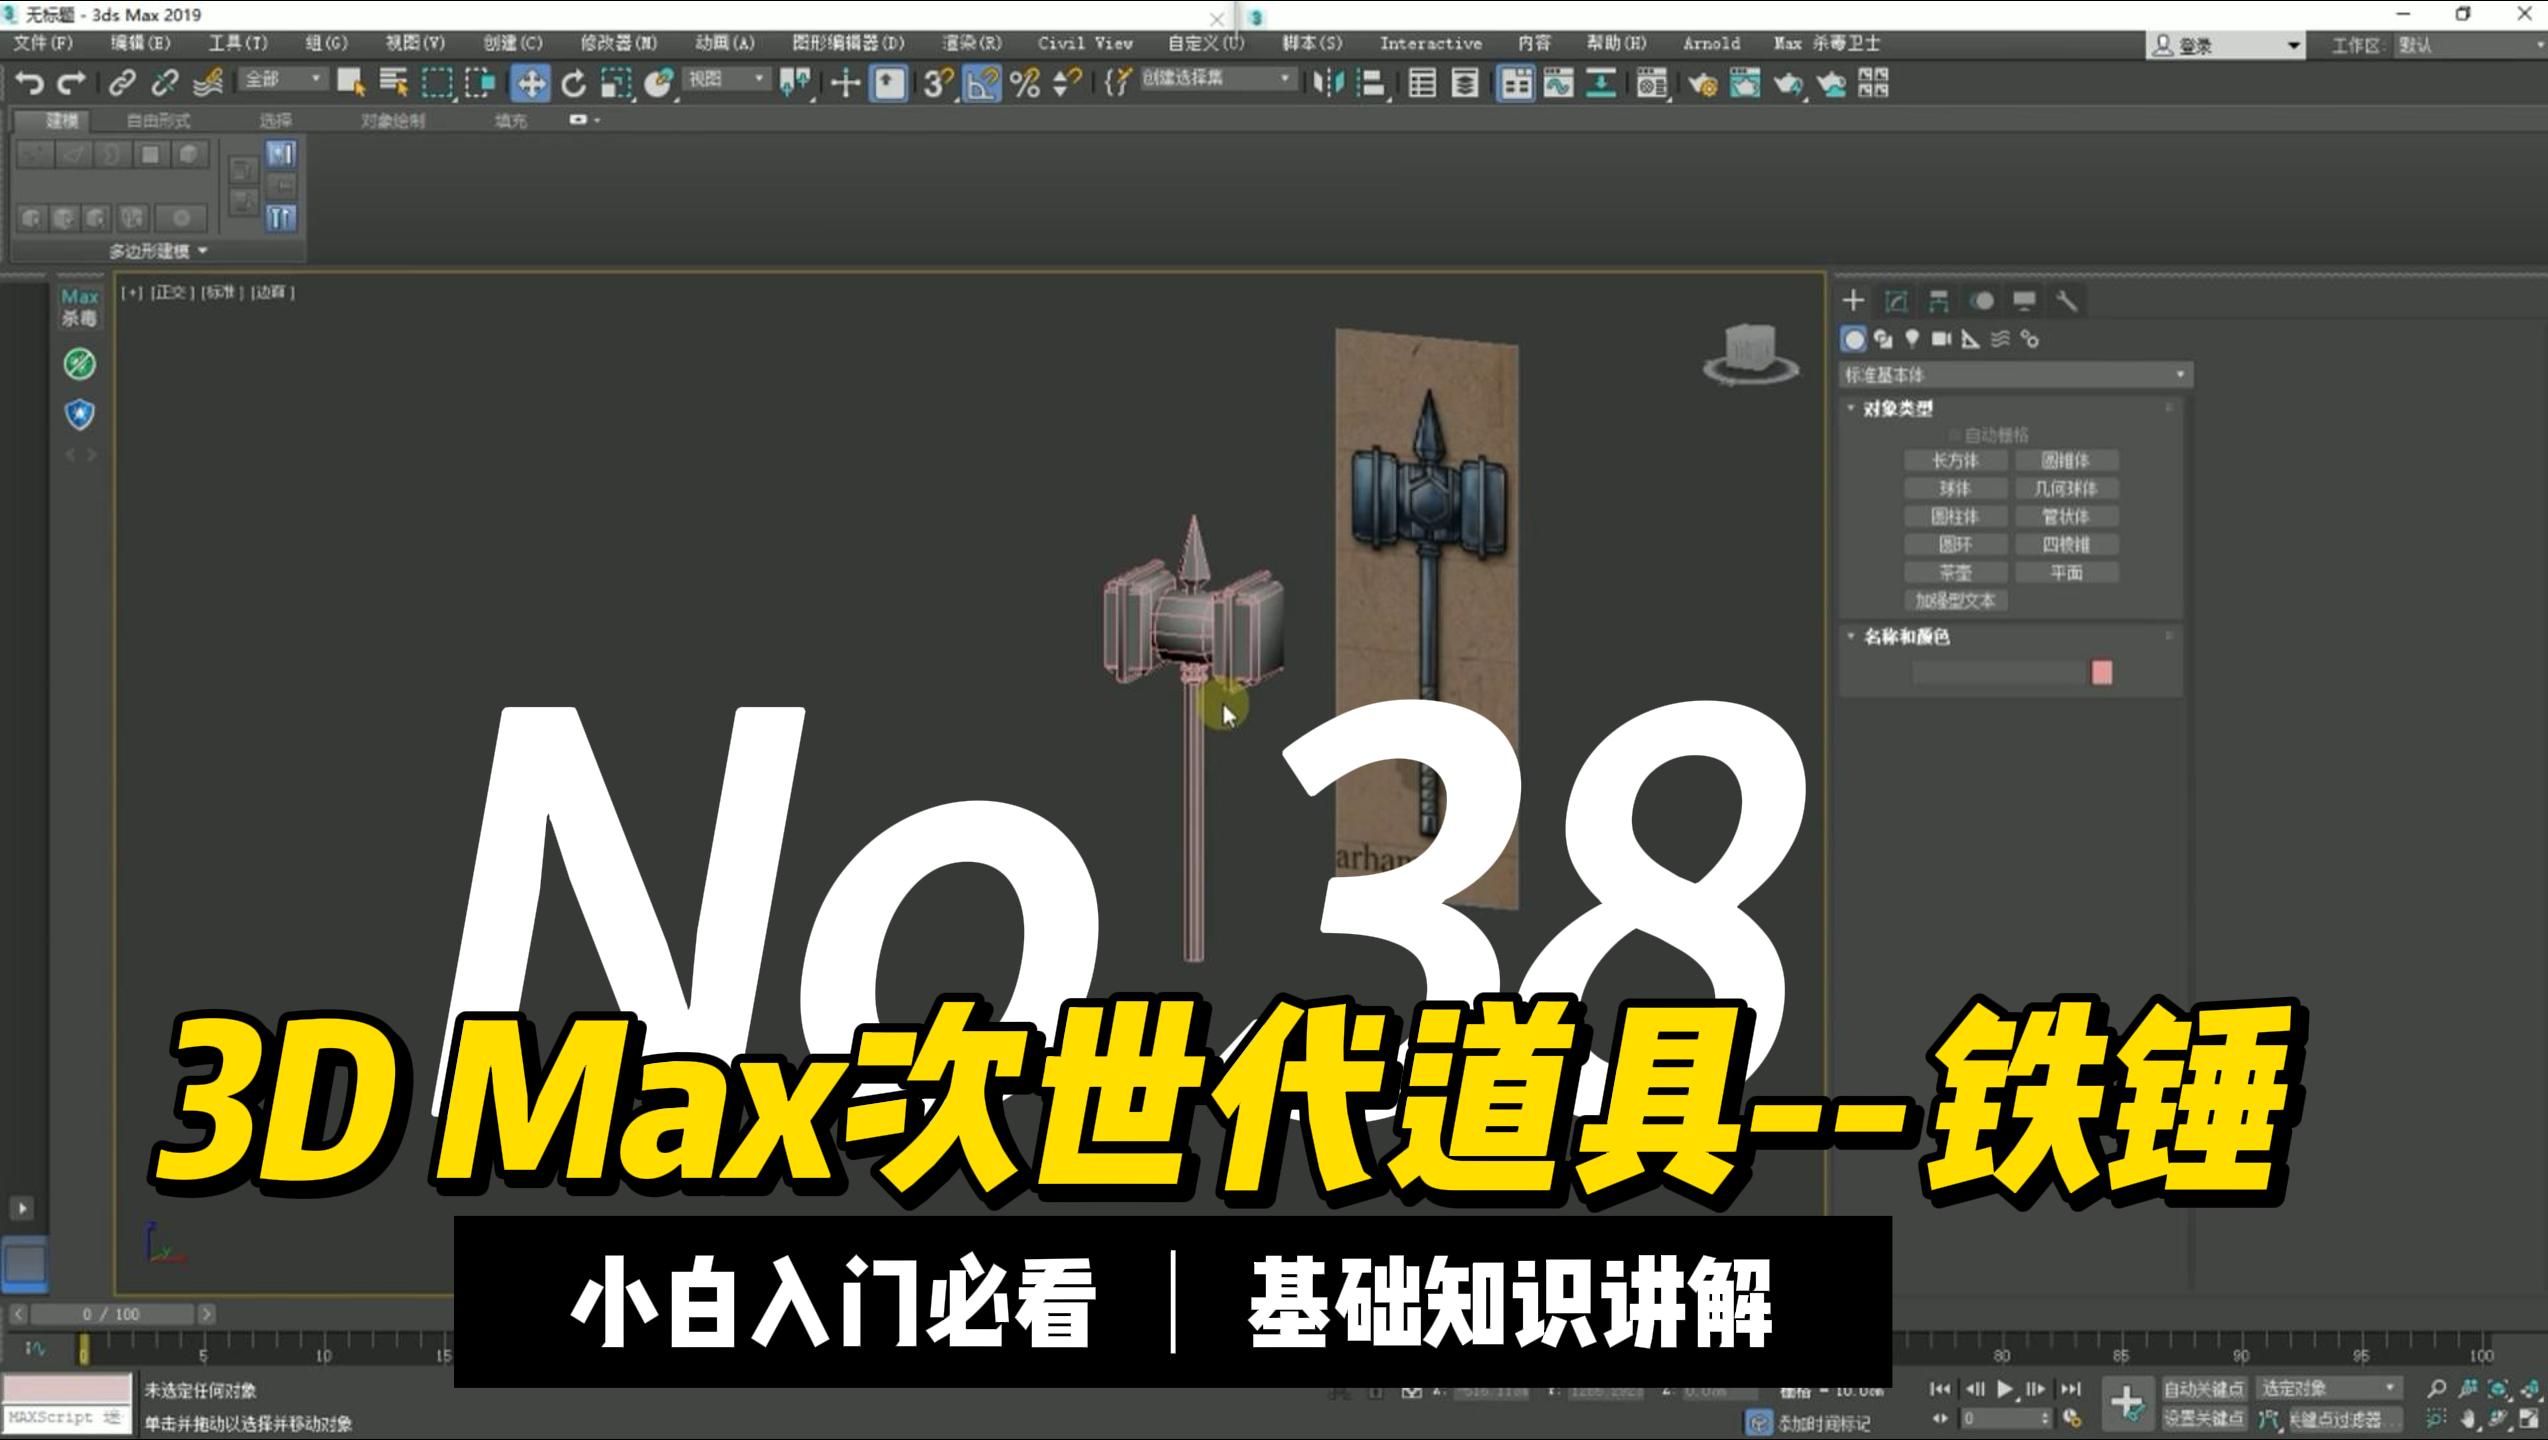This screenshot has width=2548, height=1440.
Task: Select the 摄影机 (Cameras) category icon
Action: click(x=1940, y=340)
